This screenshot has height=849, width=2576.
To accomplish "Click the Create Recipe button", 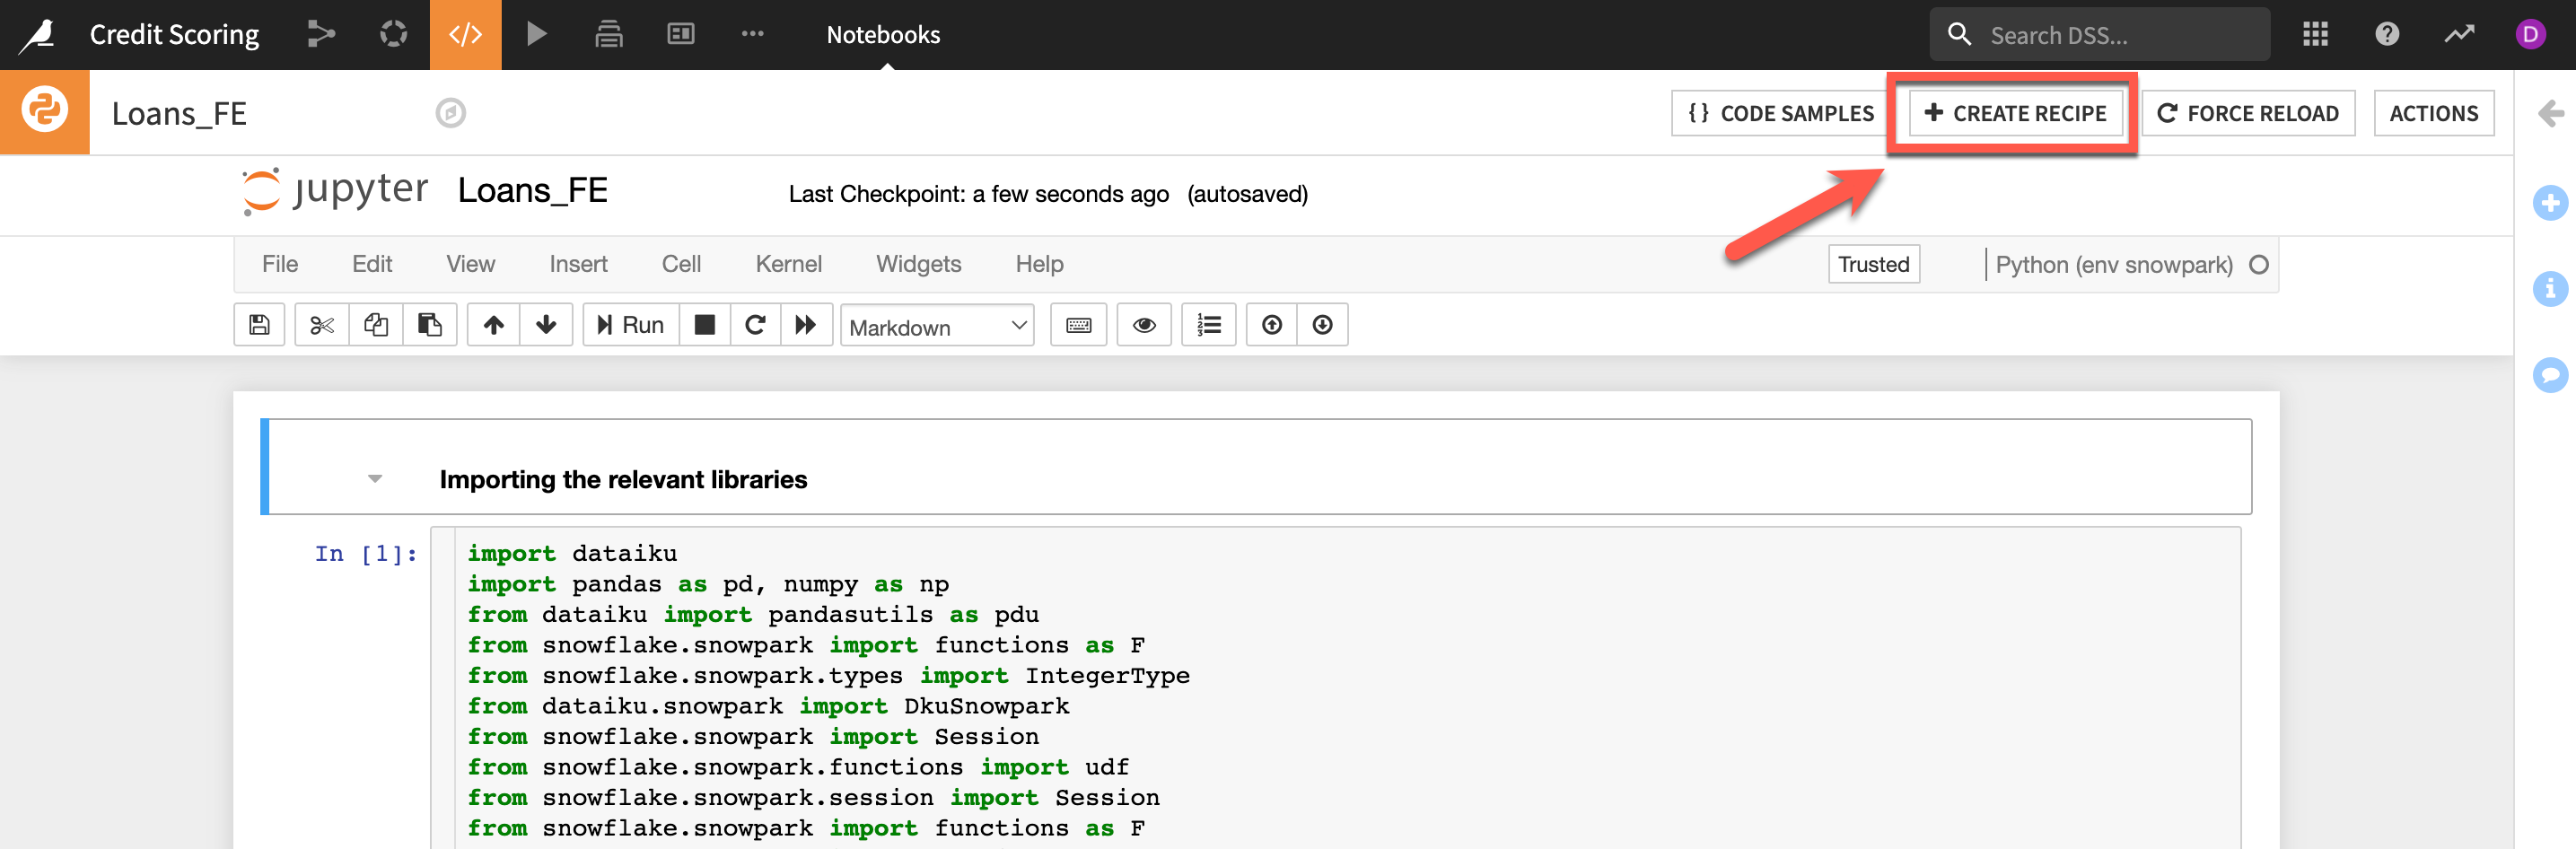I will [x=2015, y=113].
